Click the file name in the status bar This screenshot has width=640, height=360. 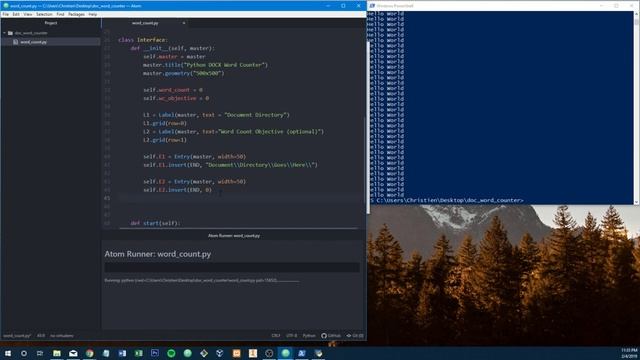click(17, 336)
